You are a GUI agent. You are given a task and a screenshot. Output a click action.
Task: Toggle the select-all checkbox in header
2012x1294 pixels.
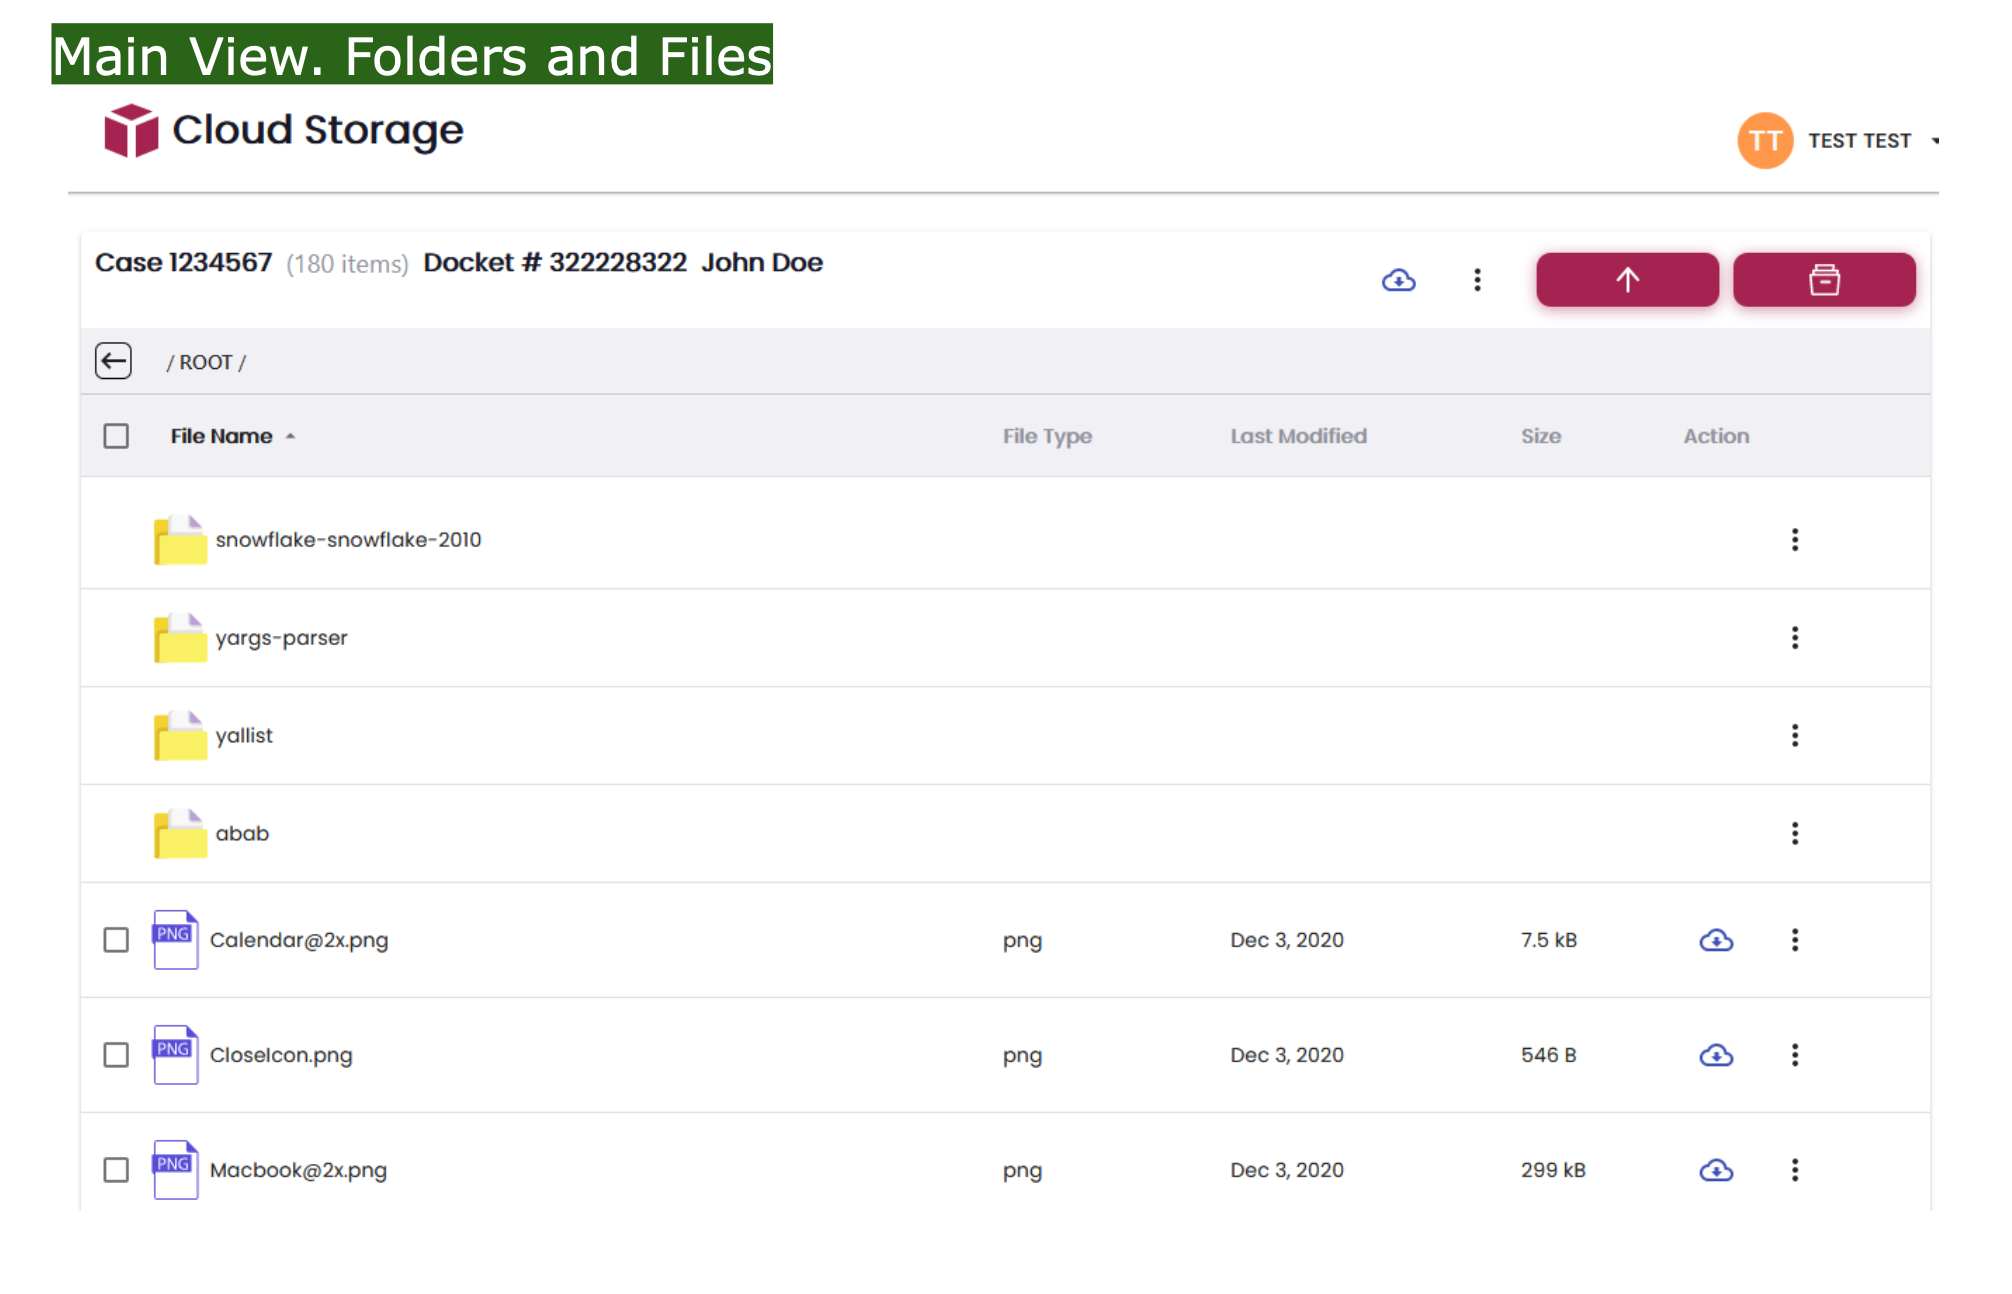[116, 436]
